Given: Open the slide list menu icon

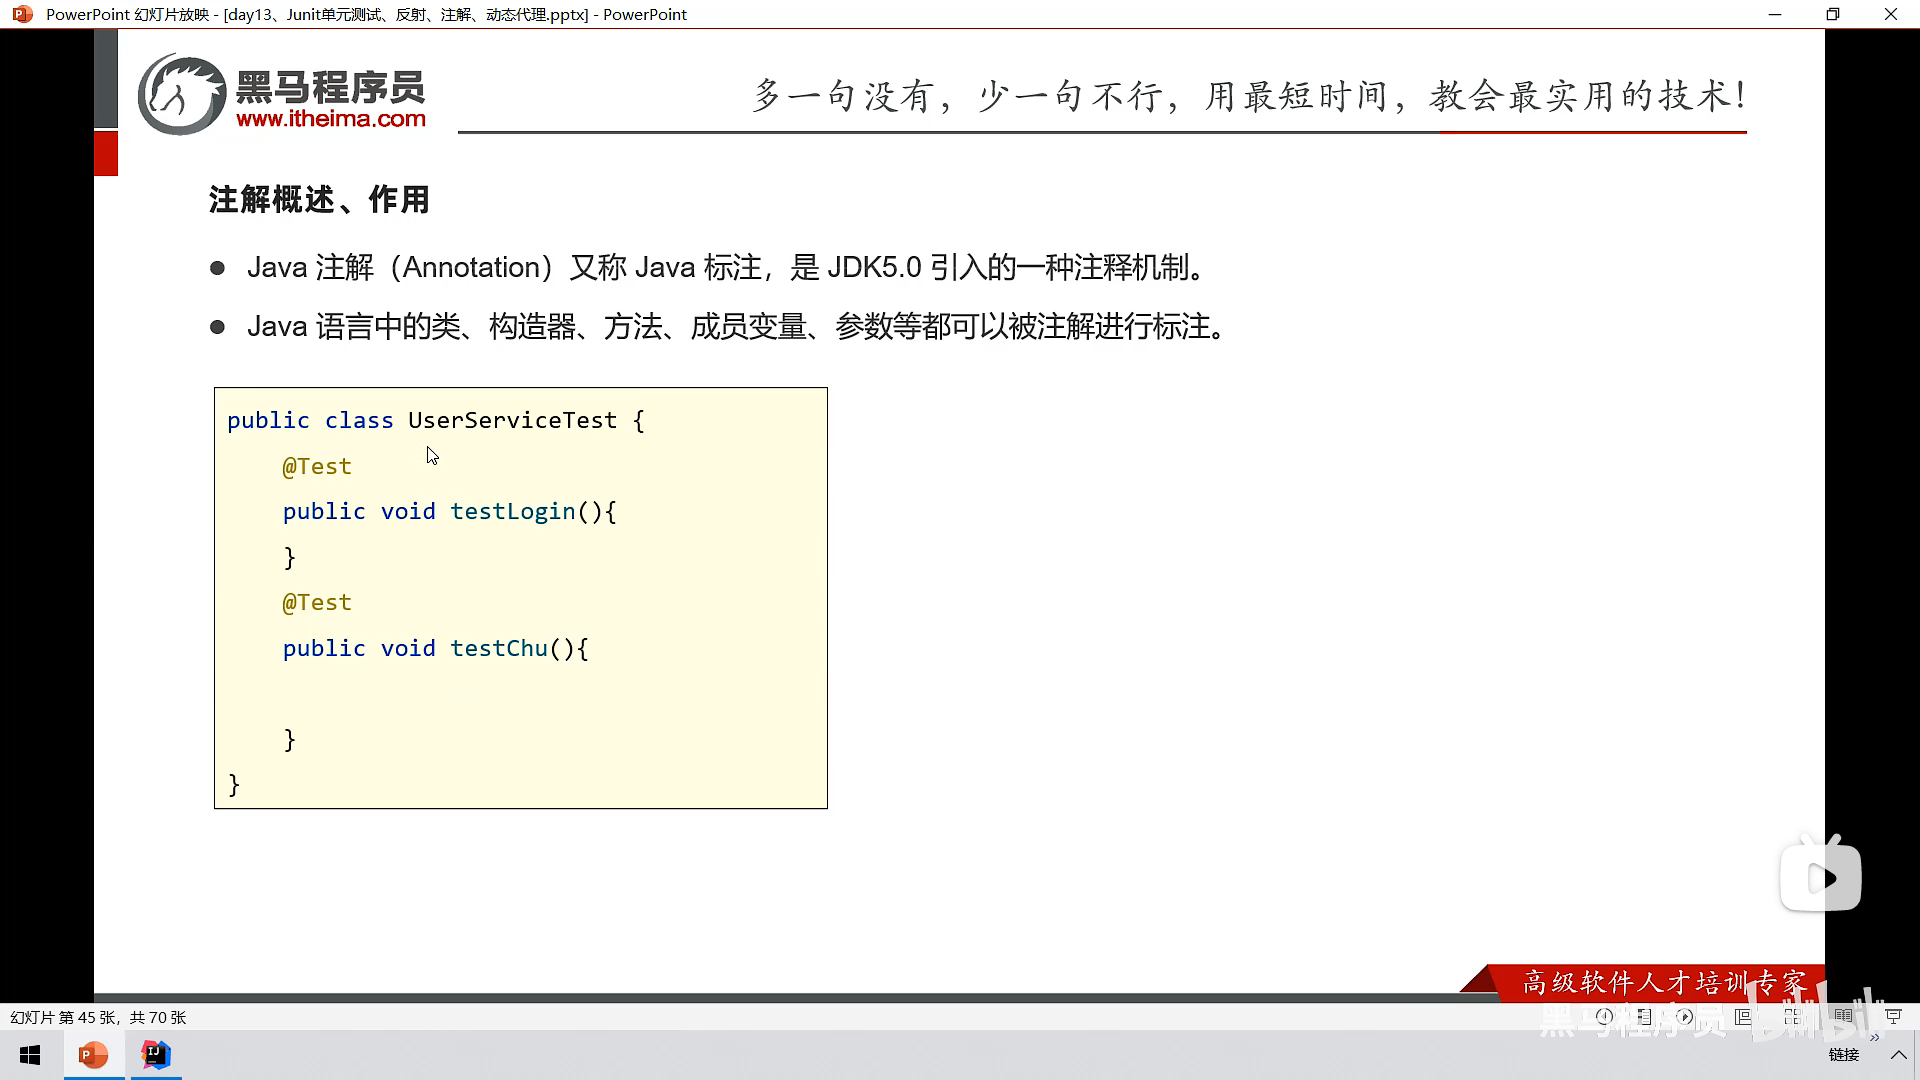Looking at the screenshot, I should [1644, 1016].
